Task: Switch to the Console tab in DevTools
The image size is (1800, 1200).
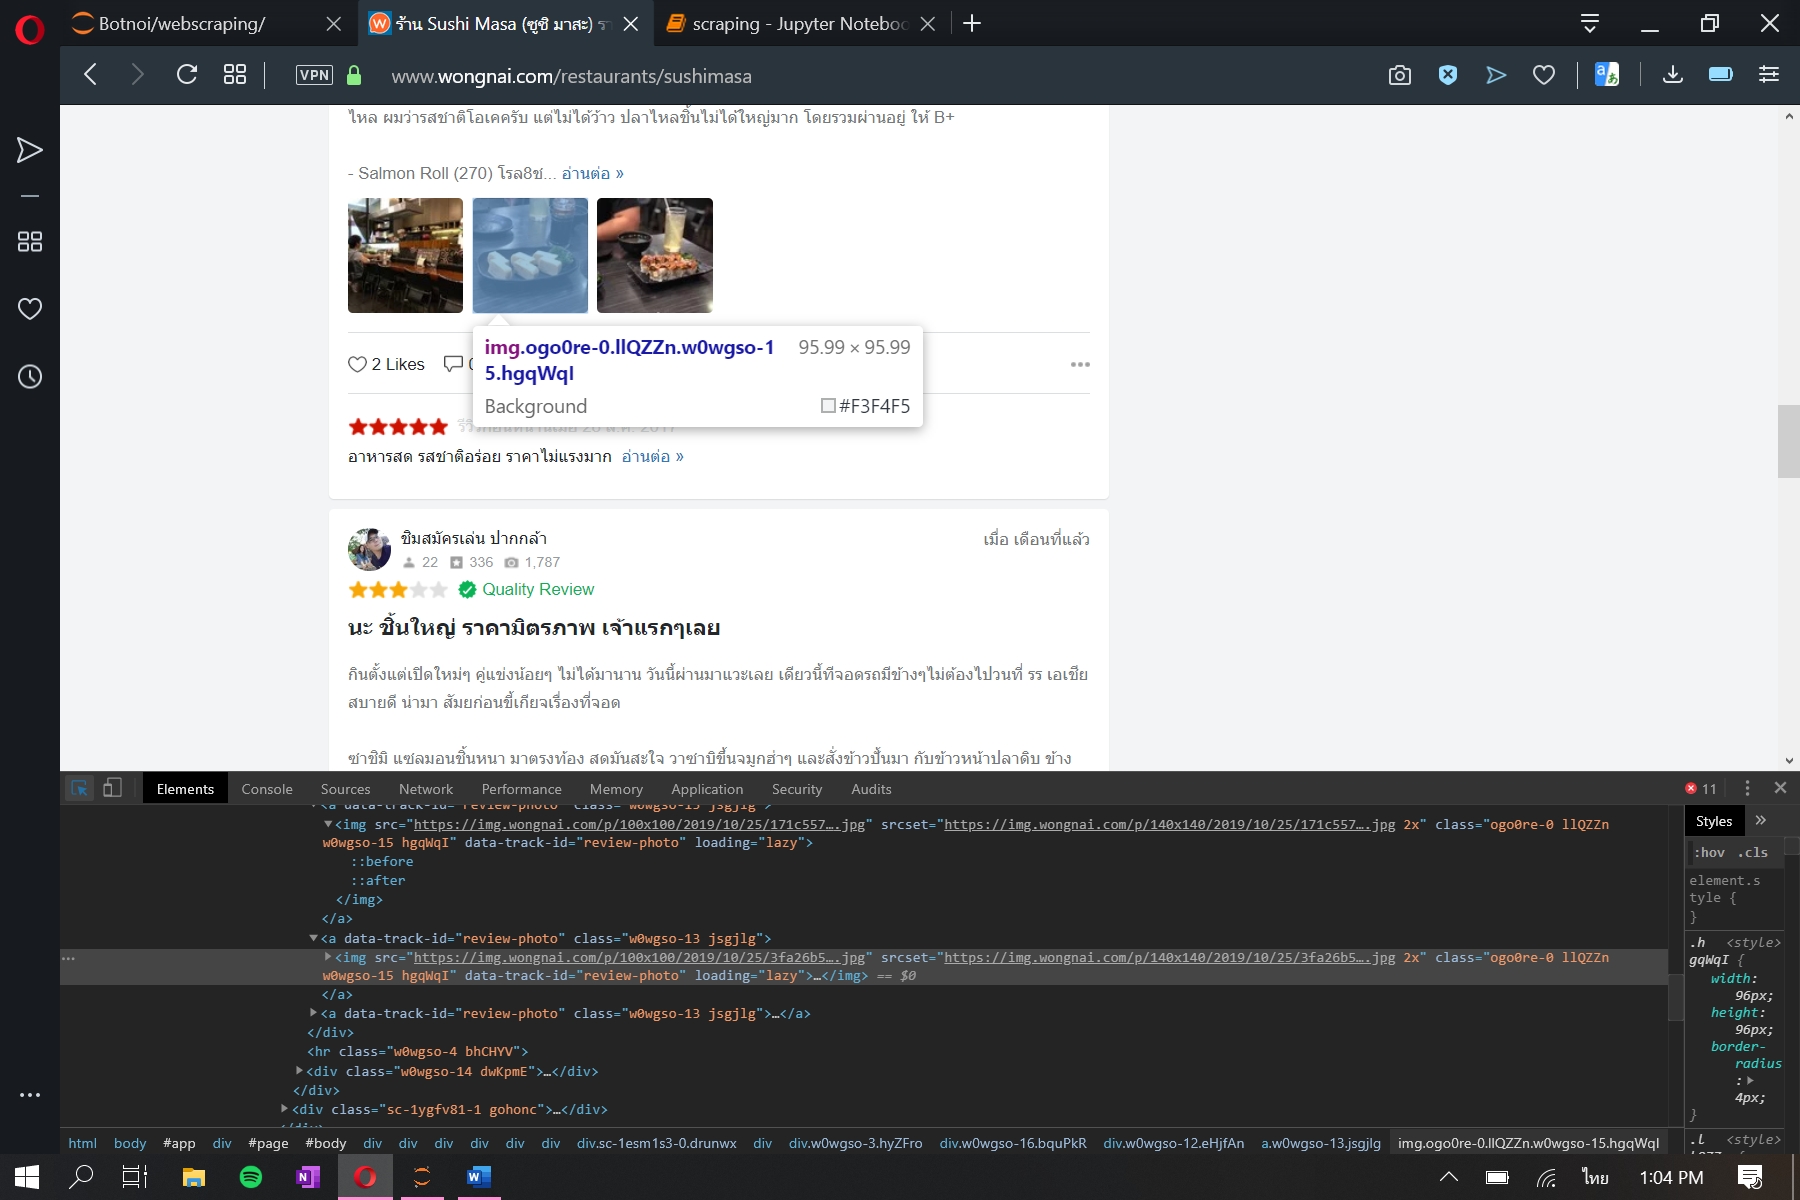Action: coord(267,789)
